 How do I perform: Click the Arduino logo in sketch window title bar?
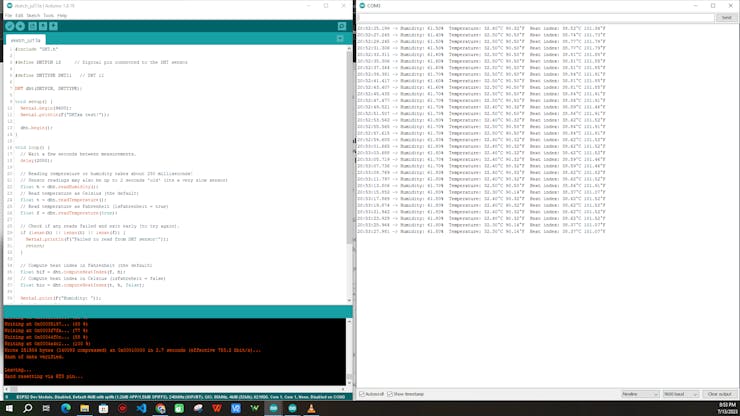(x=9, y=6)
